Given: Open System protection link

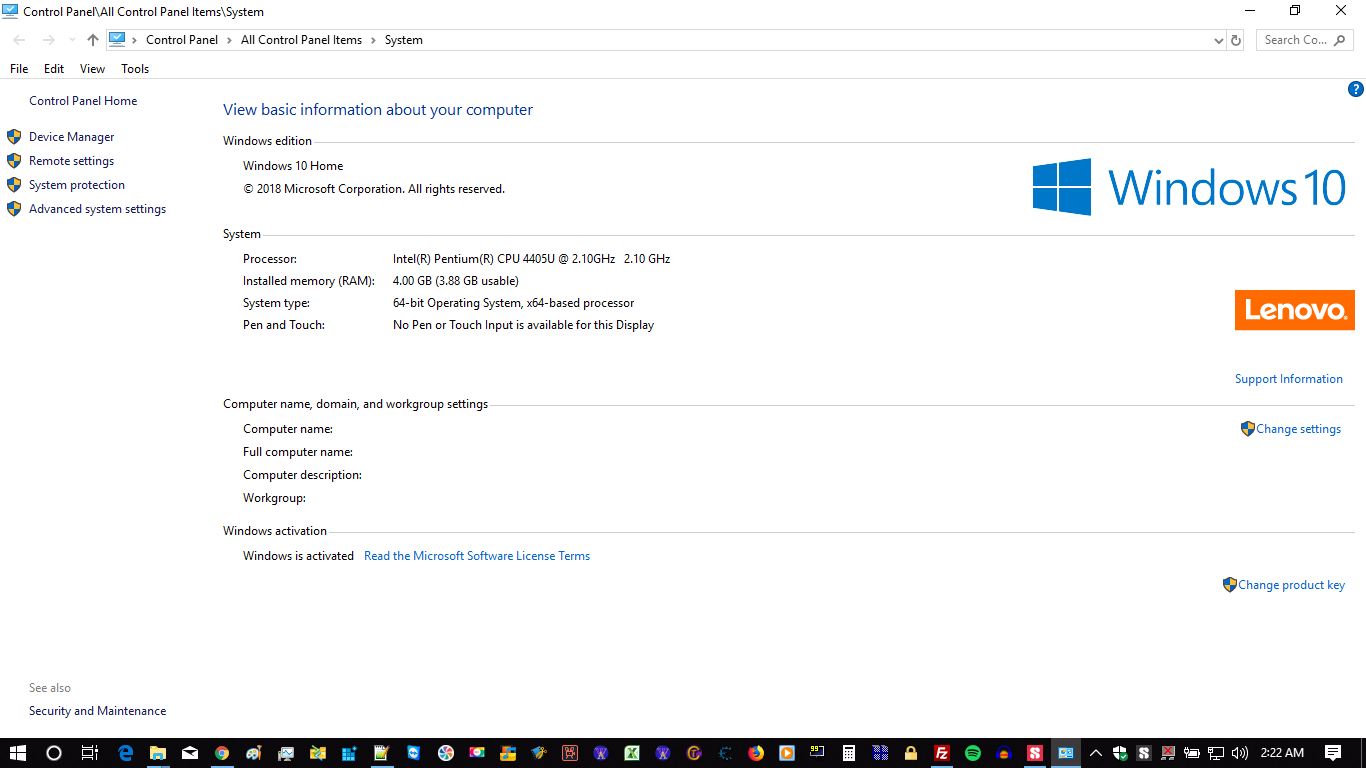Looking at the screenshot, I should click(x=77, y=185).
